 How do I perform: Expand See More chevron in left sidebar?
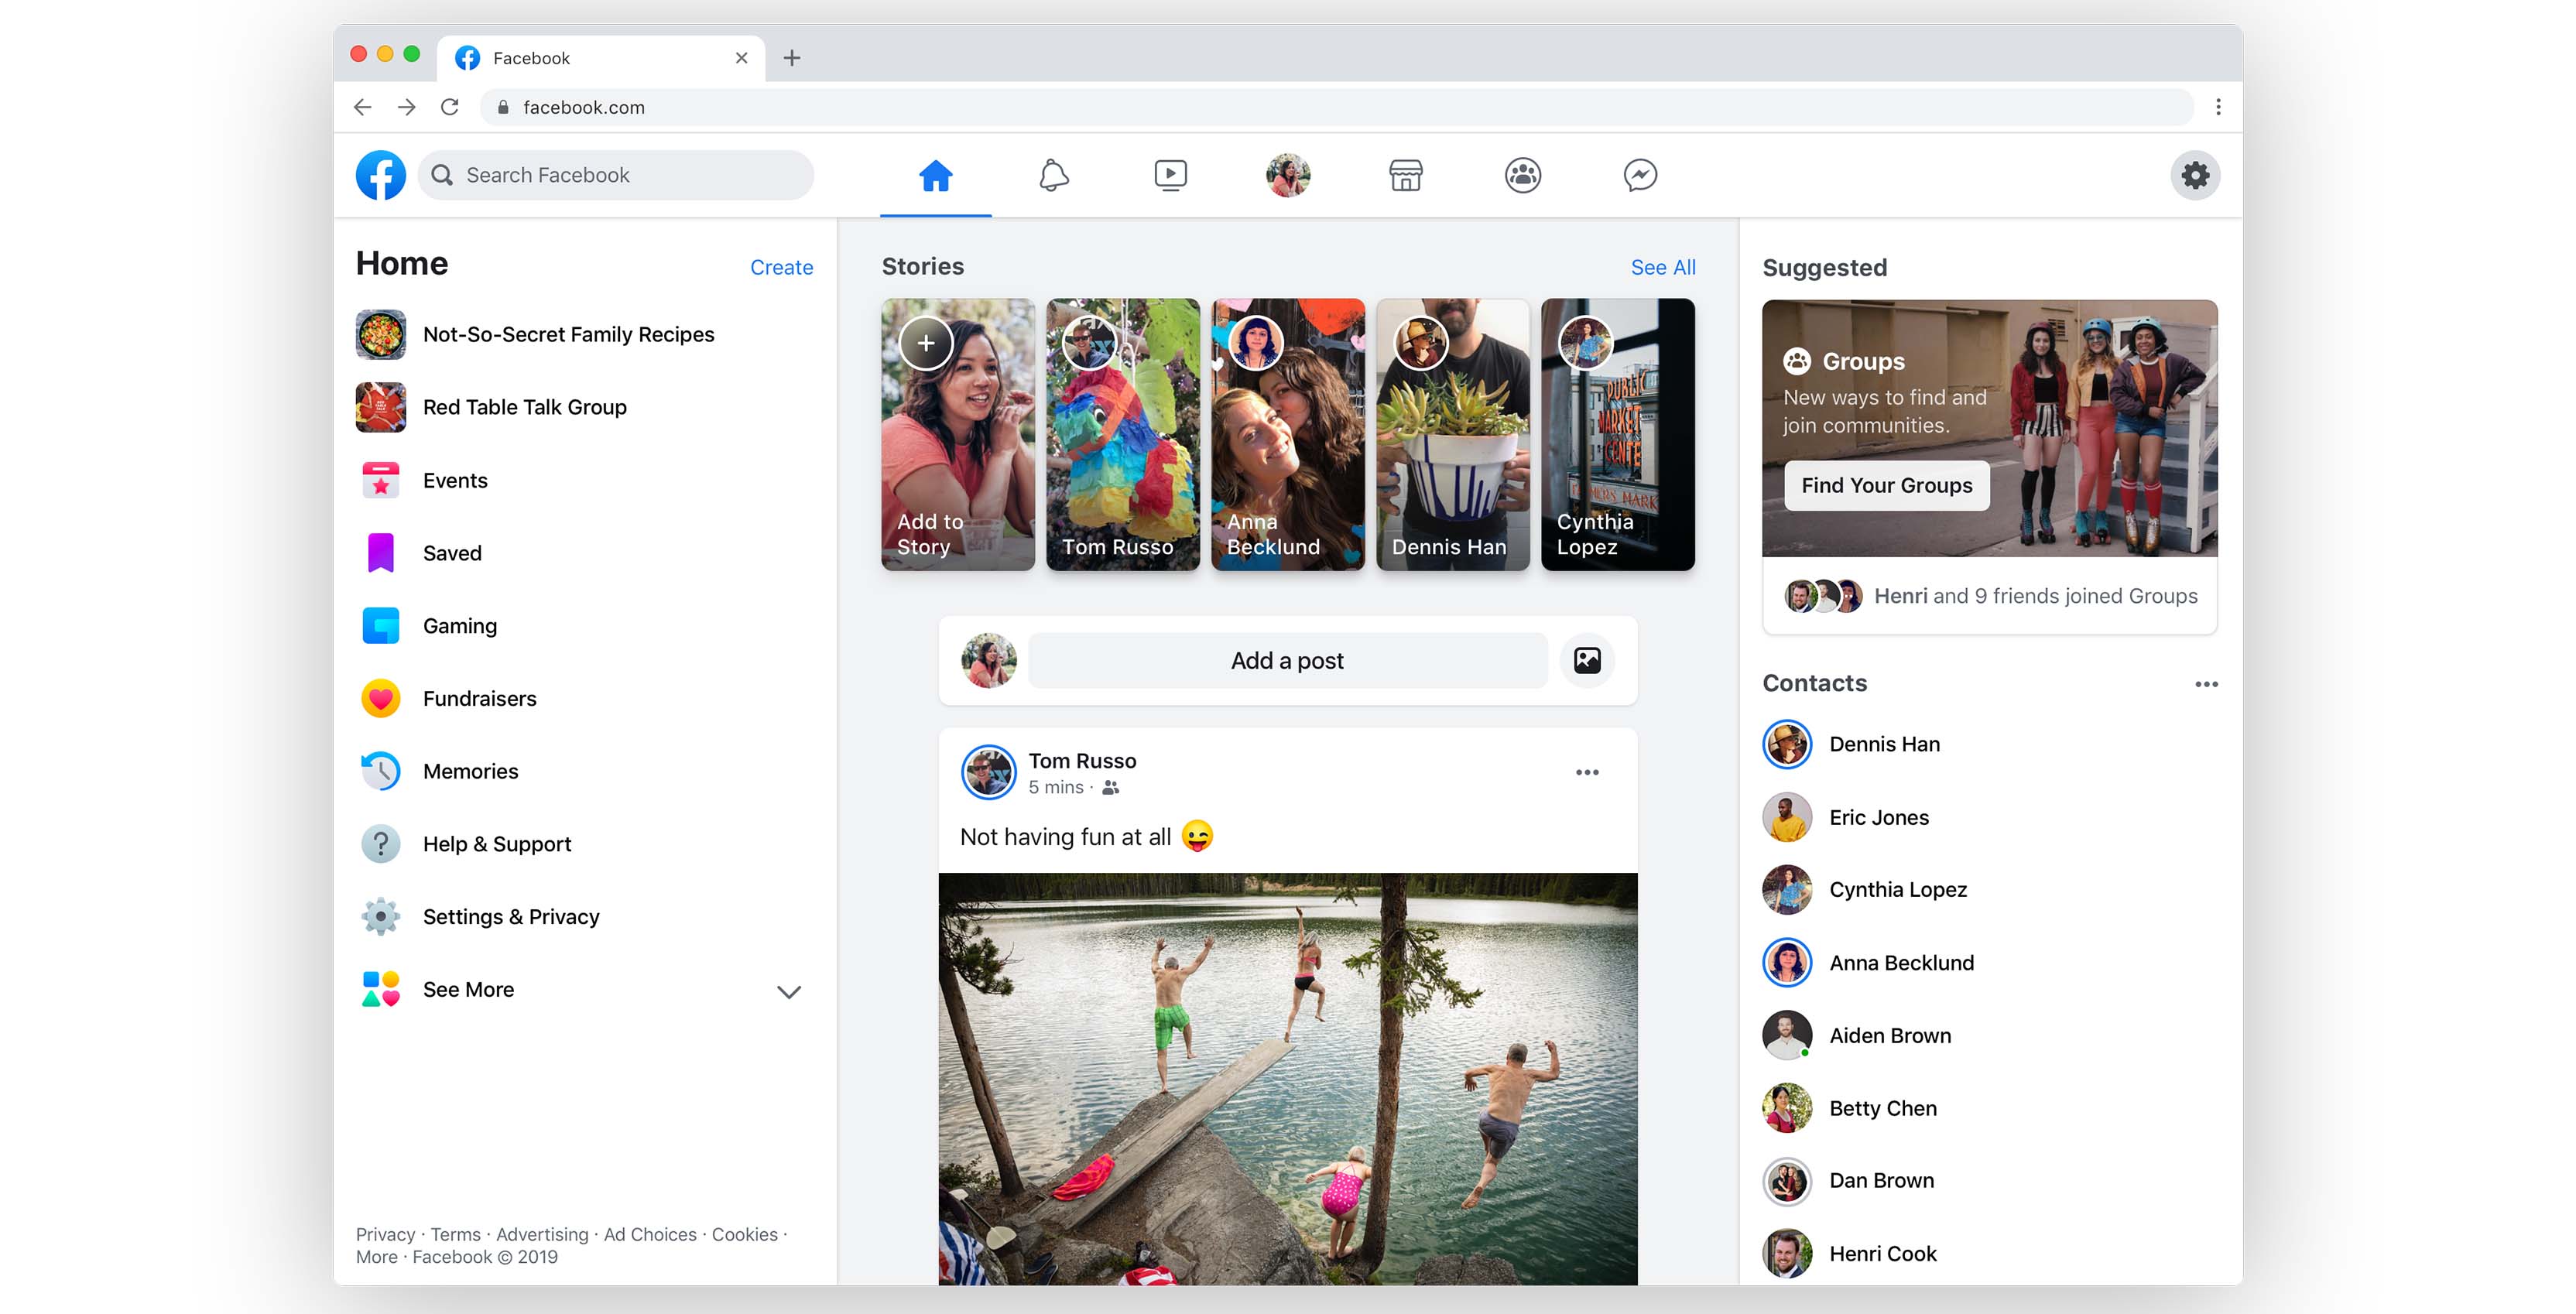click(x=789, y=991)
